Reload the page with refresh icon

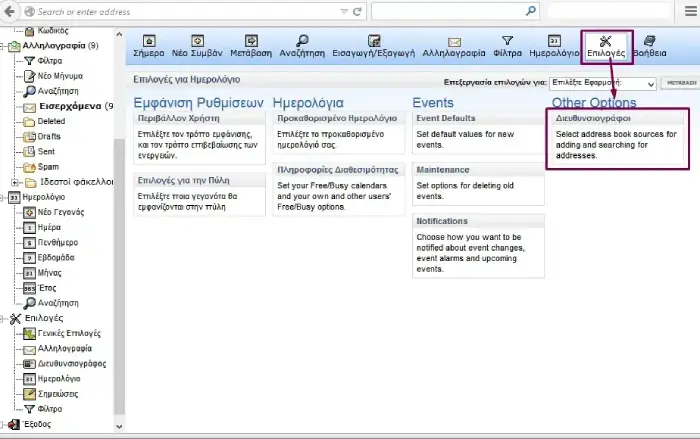357,12
